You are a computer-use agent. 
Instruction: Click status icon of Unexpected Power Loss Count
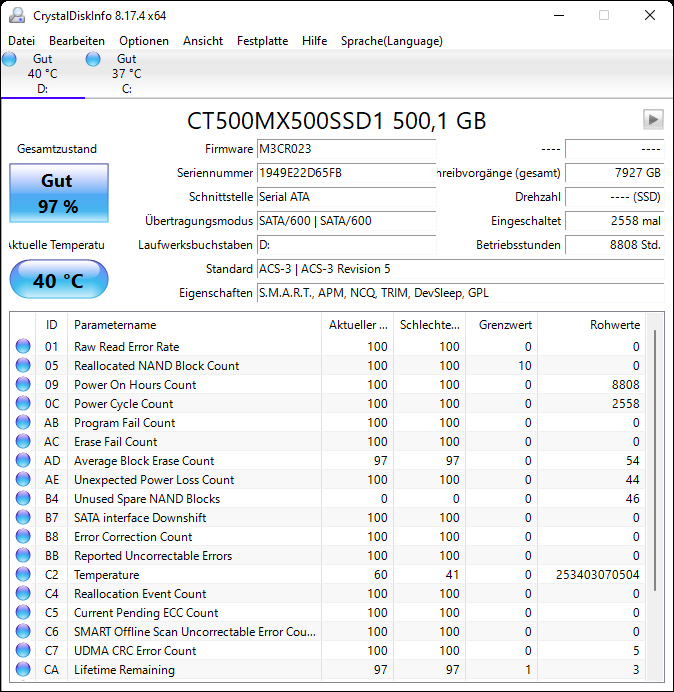click(x=23, y=479)
